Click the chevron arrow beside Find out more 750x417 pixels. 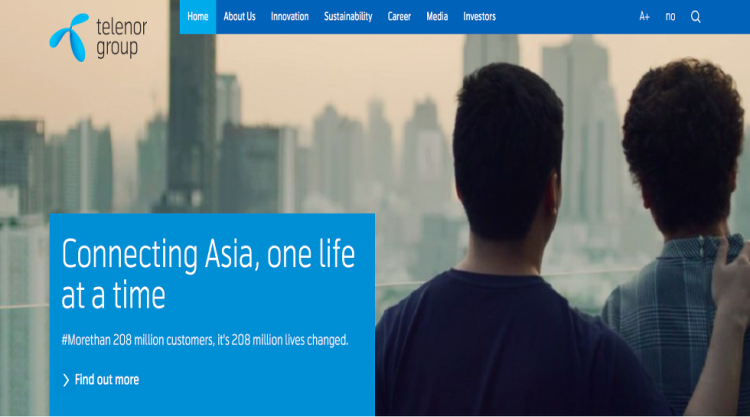(66, 380)
